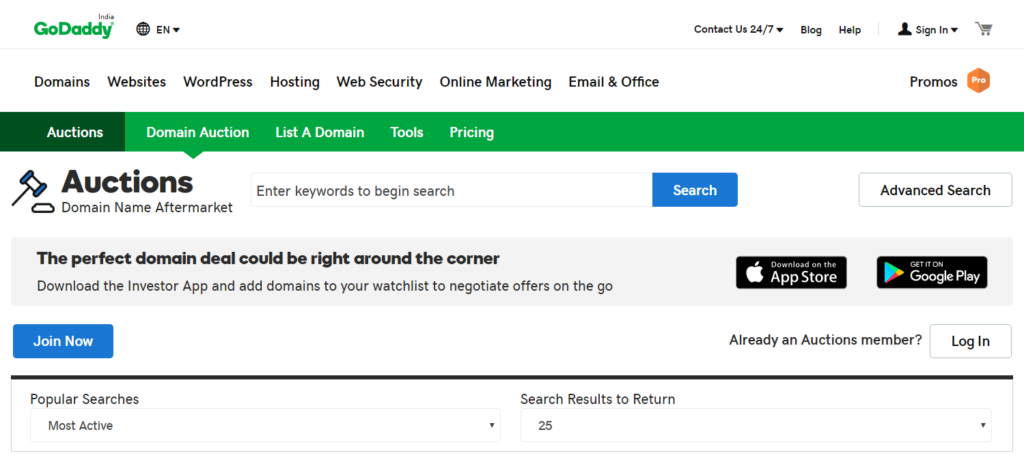Open the shopping cart icon
Screen dimensions: 1024x462
click(984, 29)
